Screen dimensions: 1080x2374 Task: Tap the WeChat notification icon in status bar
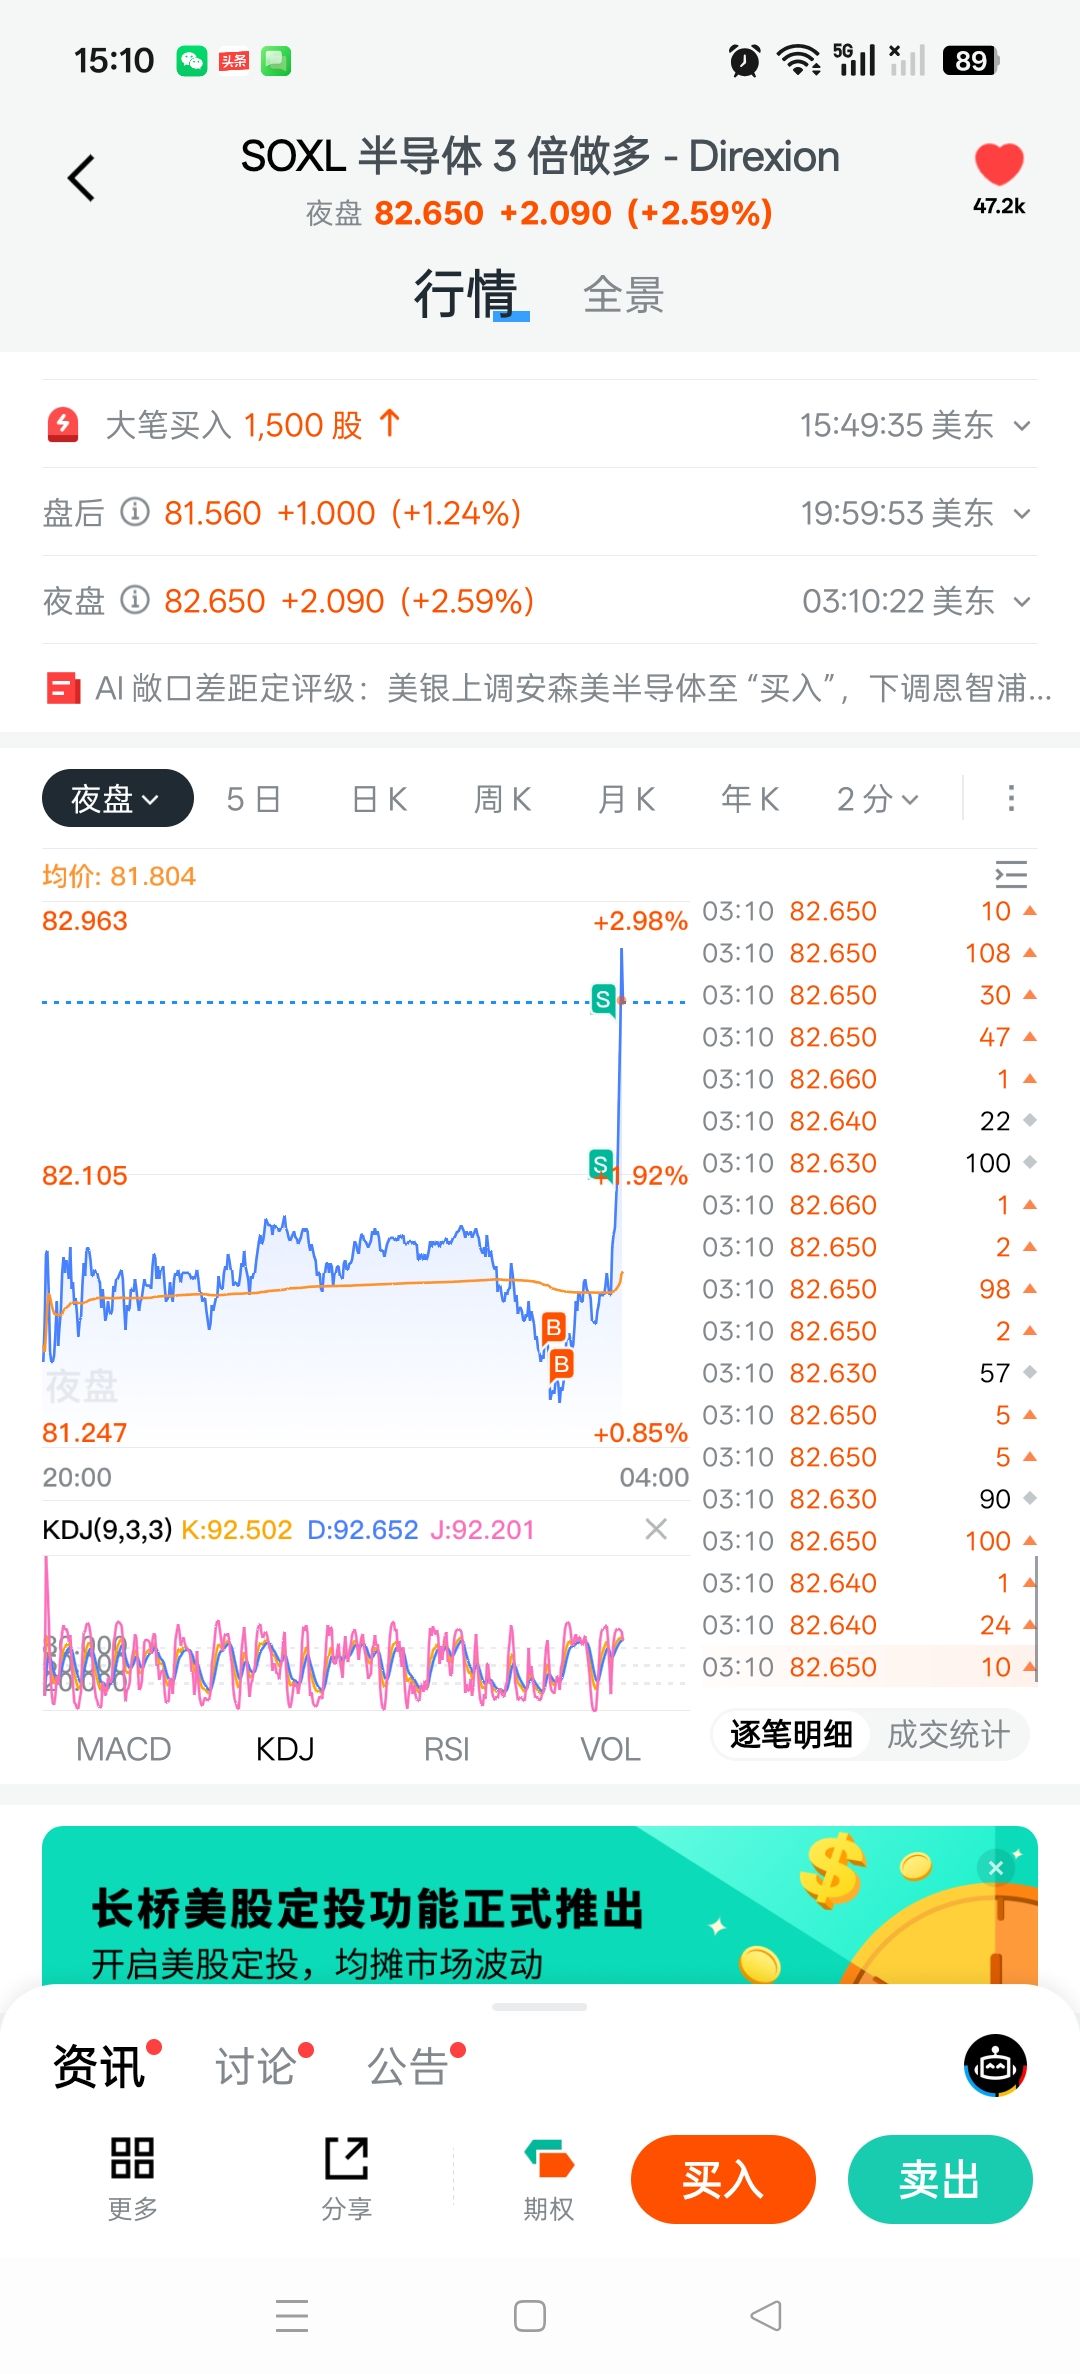coord(192,61)
